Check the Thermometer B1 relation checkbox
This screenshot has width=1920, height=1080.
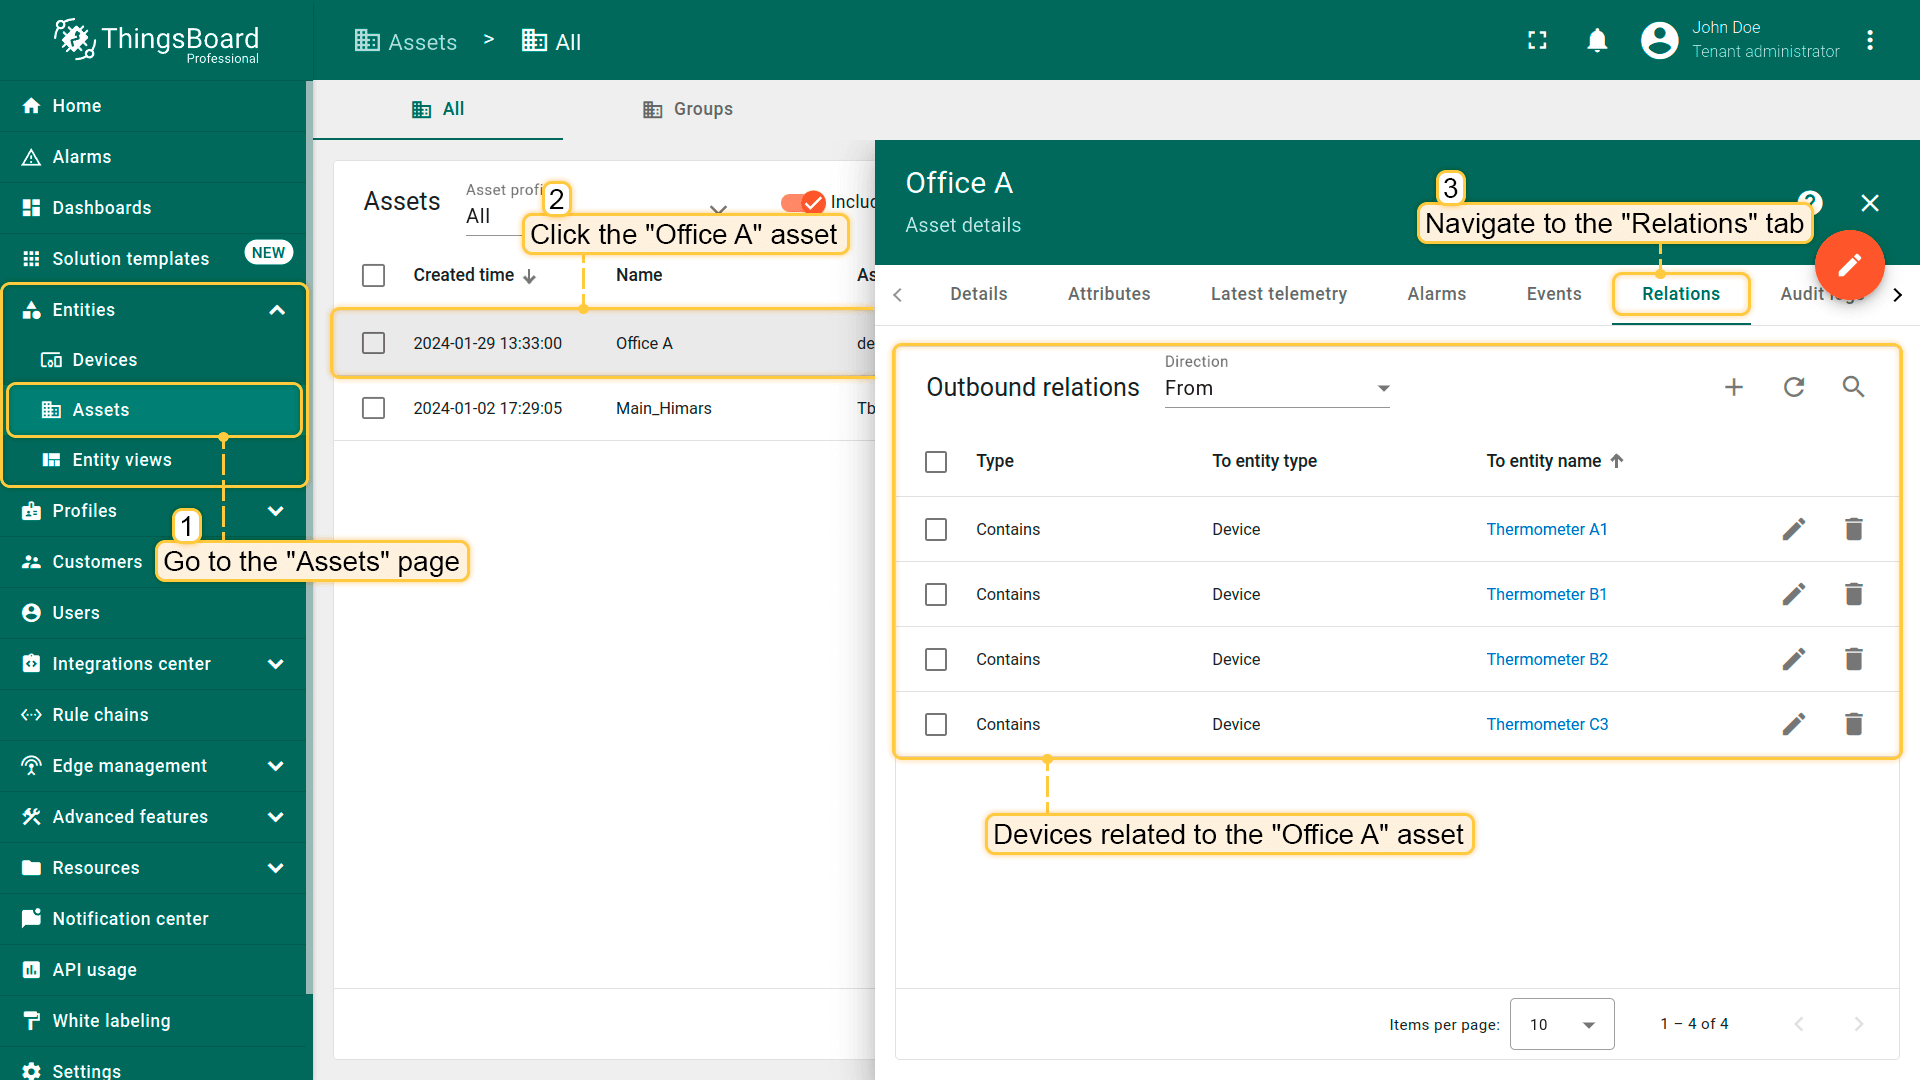tap(936, 594)
